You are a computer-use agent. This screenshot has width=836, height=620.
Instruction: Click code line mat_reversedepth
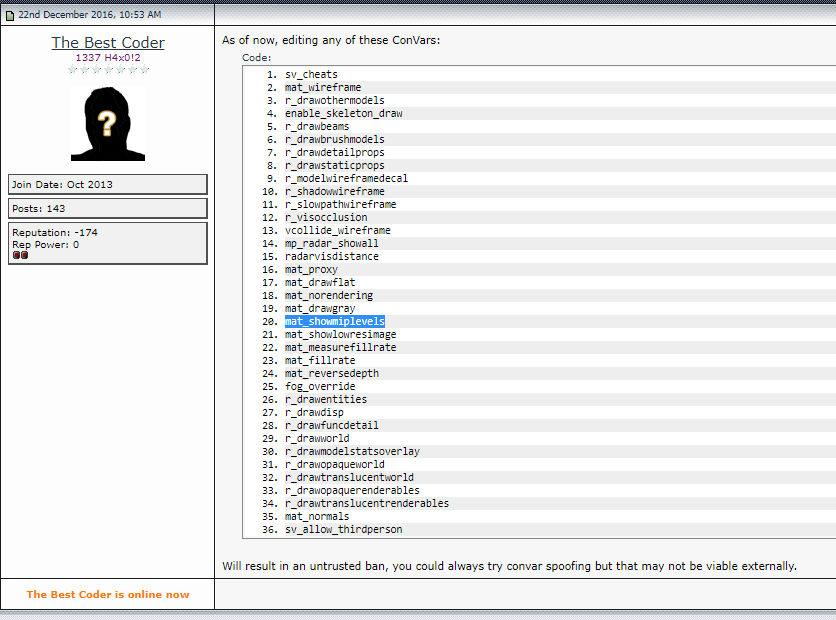click(332, 374)
